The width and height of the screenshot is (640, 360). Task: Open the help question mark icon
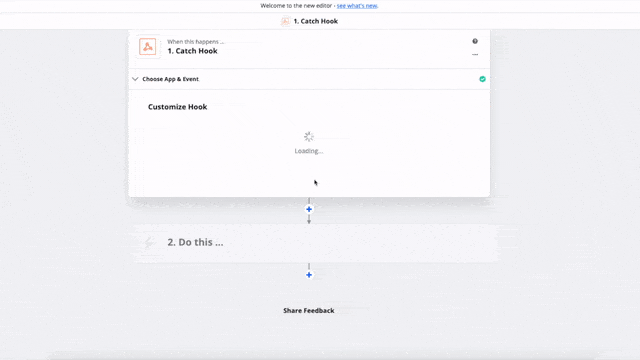[x=475, y=41]
